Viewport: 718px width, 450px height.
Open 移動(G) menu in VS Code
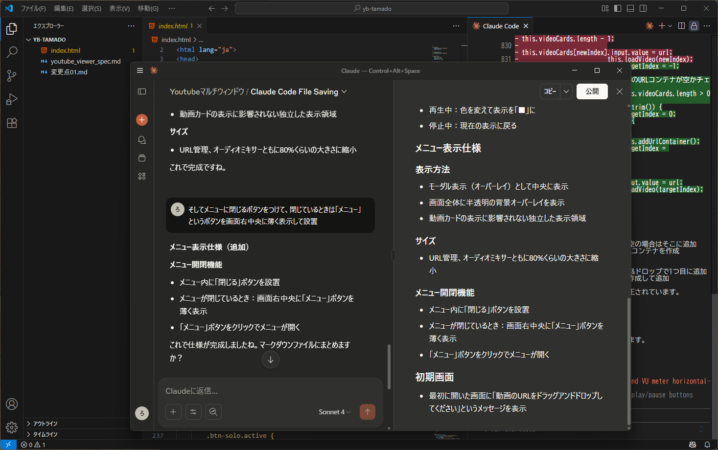148,9
